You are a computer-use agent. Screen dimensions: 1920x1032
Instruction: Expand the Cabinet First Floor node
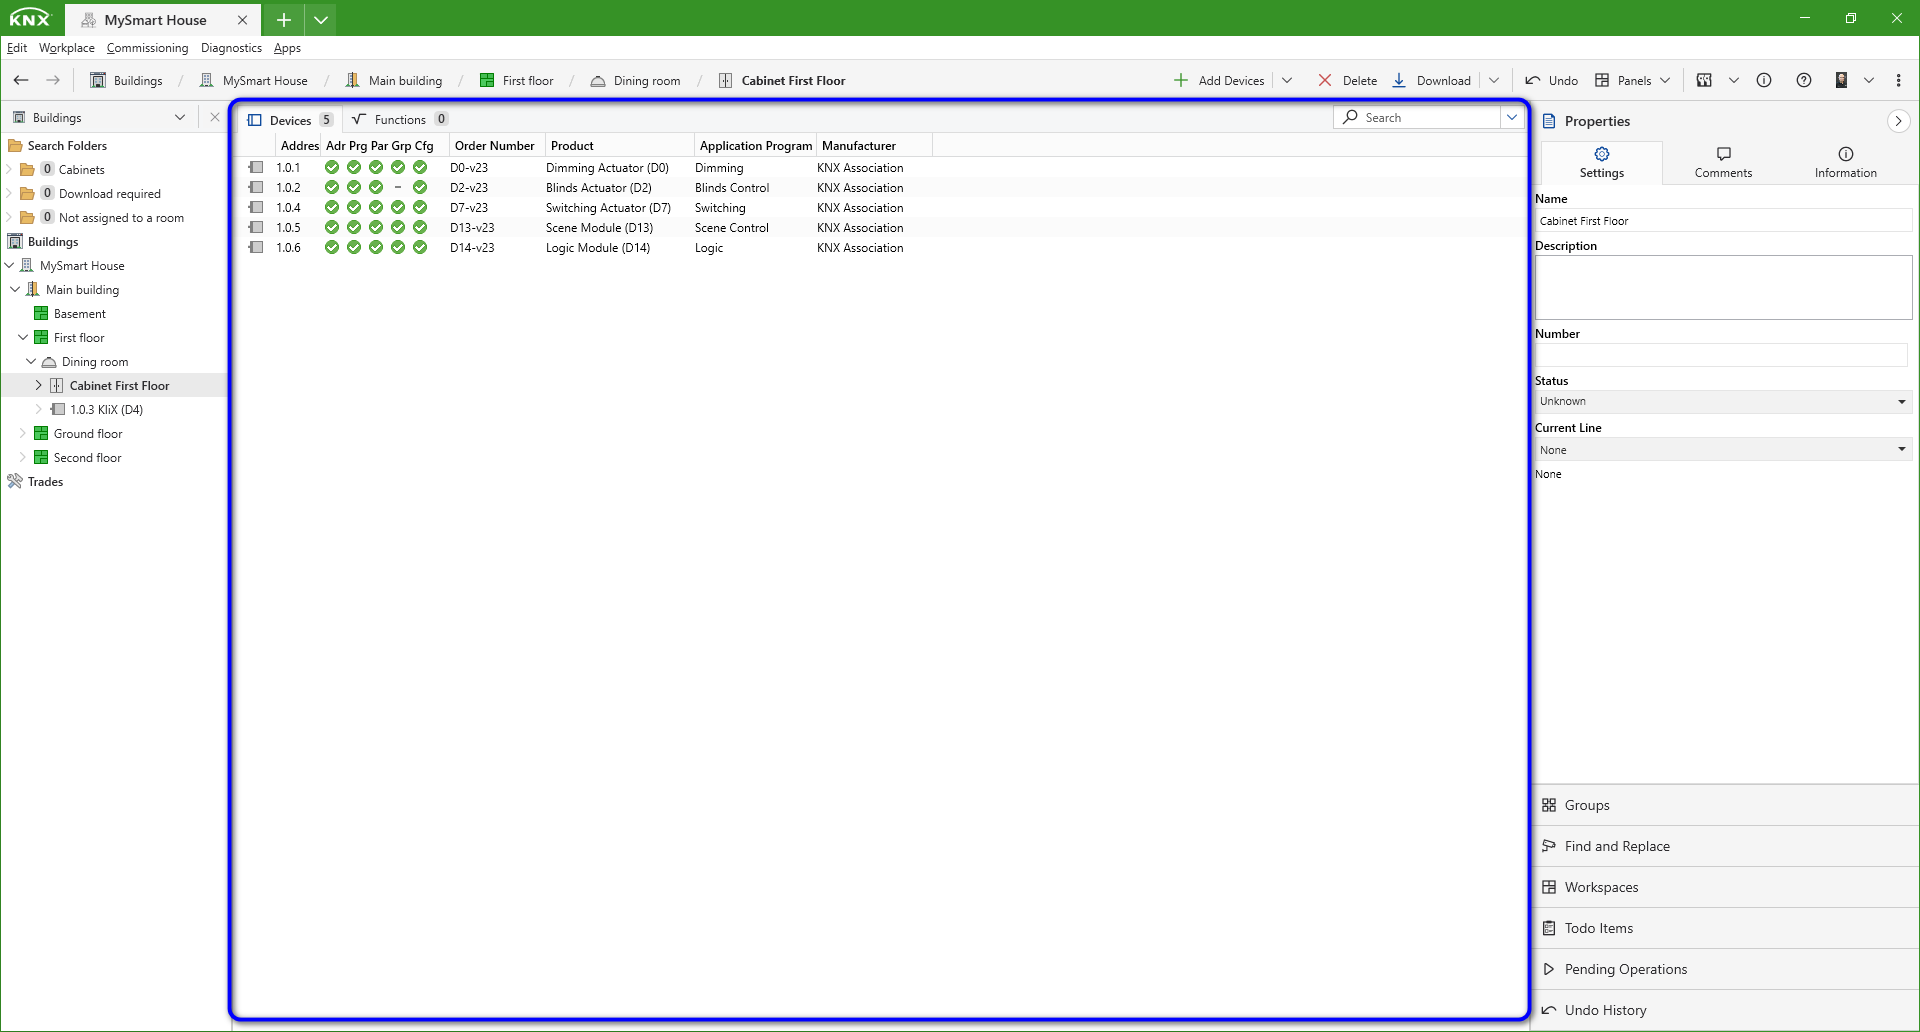pyautogui.click(x=39, y=386)
